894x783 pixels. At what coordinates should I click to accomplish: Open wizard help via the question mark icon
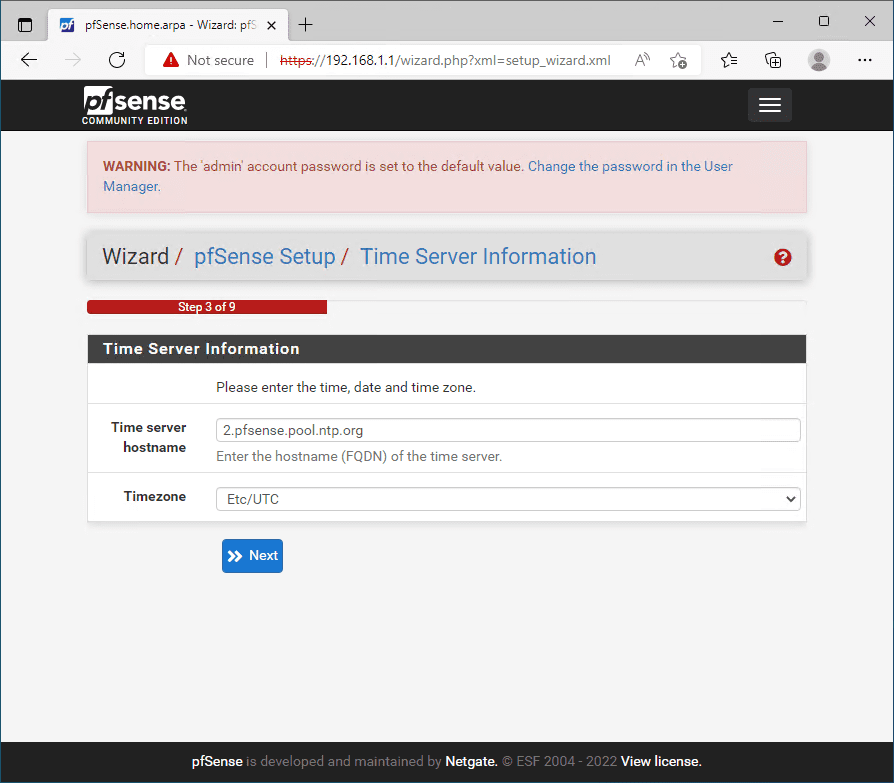[782, 257]
